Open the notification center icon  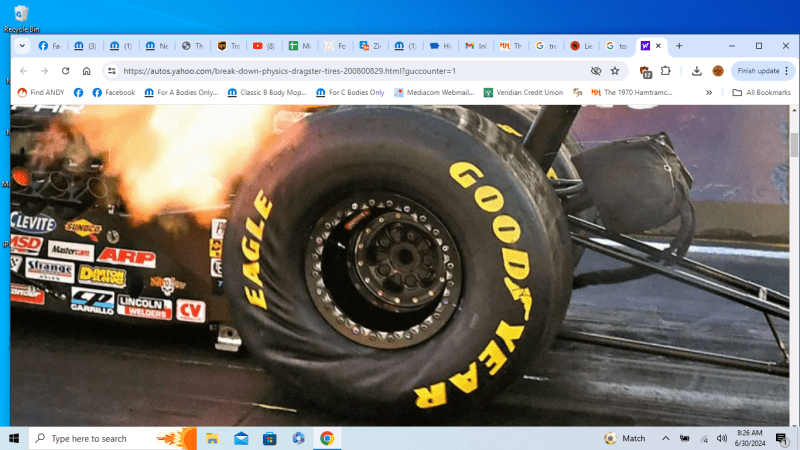click(782, 438)
